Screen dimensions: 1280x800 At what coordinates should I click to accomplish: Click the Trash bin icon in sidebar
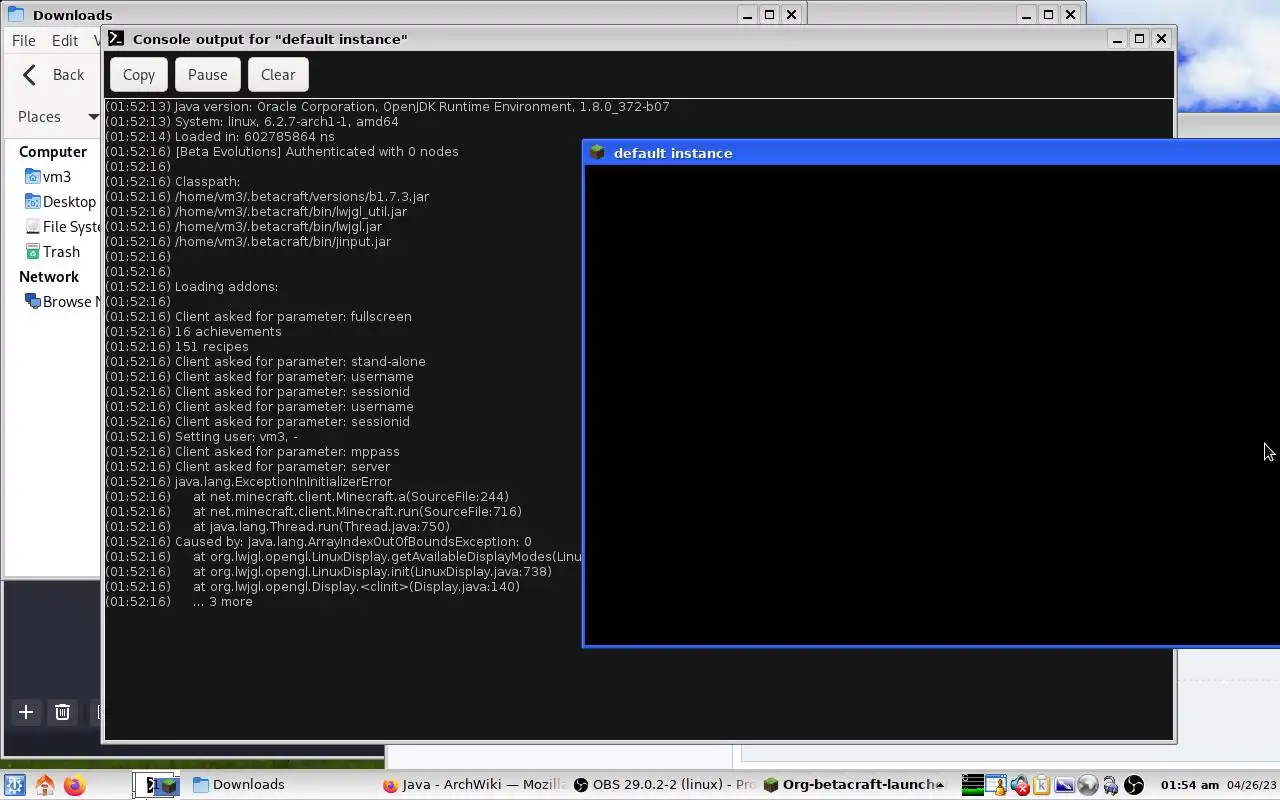pos(32,252)
